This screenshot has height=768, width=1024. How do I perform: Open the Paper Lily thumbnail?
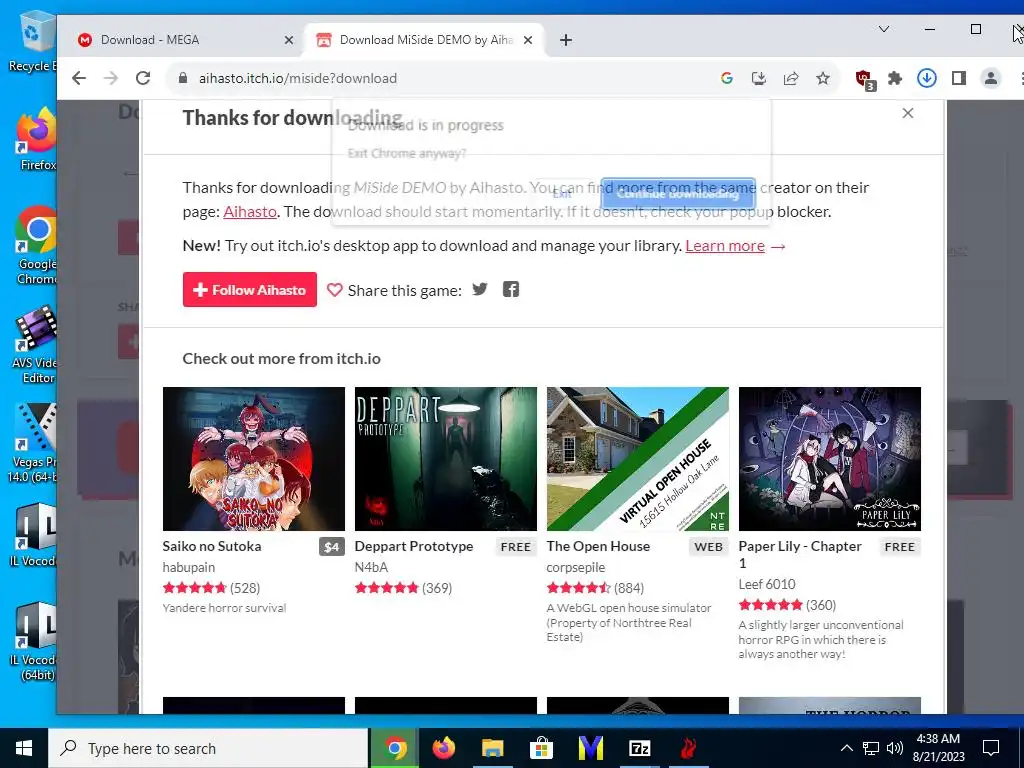tap(829, 458)
